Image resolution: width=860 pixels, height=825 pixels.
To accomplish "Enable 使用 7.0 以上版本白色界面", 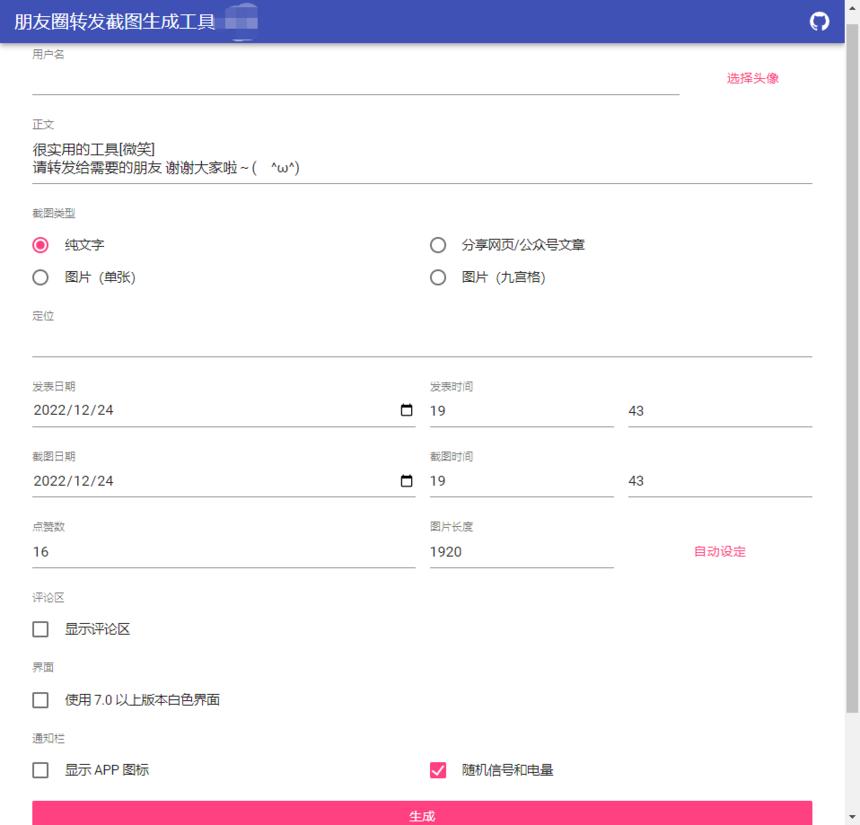I will [x=40, y=700].
